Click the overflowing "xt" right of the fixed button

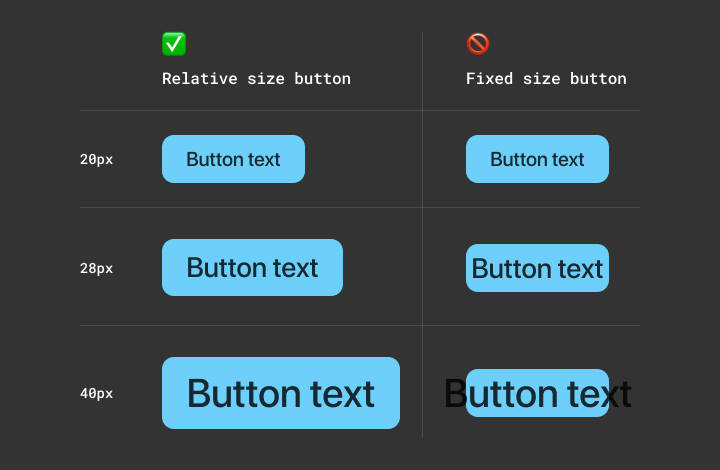click(x=620, y=394)
